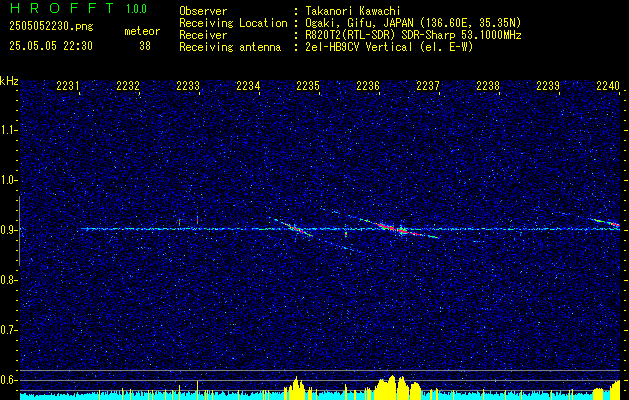Click the 2232 time marker

pyautogui.click(x=128, y=86)
